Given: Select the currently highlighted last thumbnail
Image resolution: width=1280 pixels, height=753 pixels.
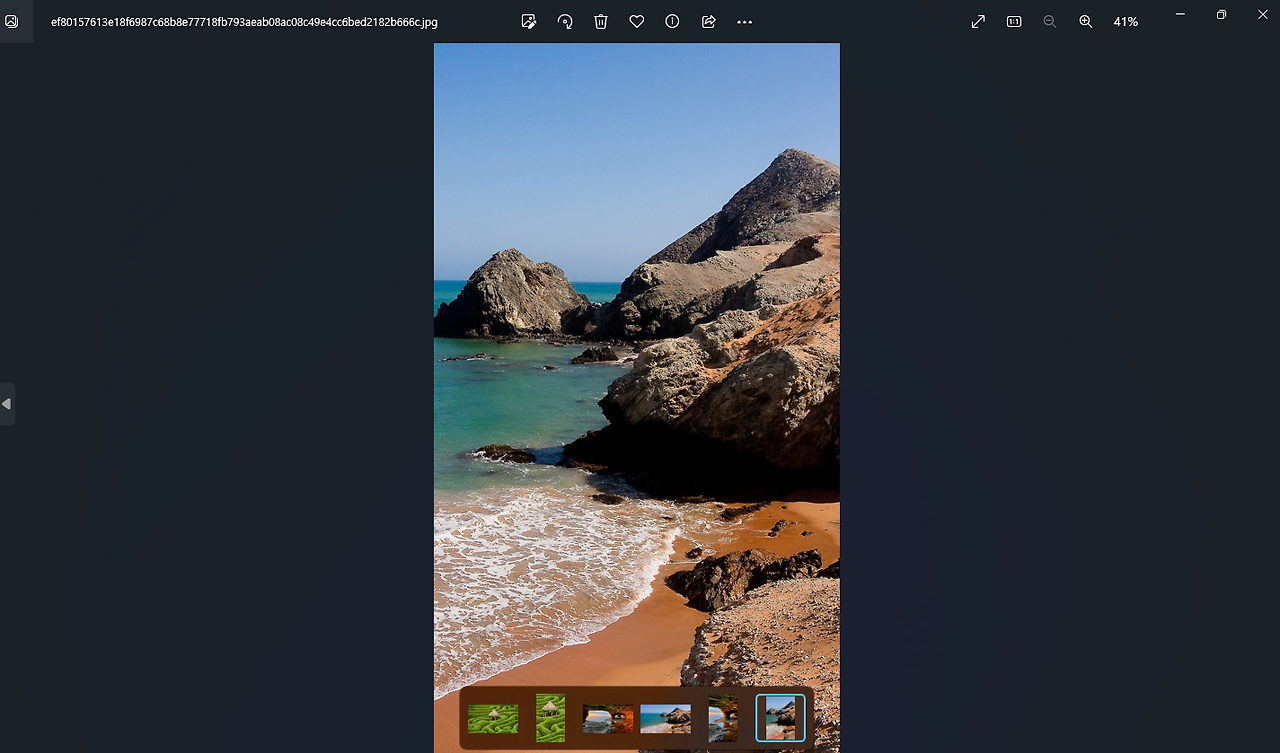Looking at the screenshot, I should pyautogui.click(x=780, y=718).
